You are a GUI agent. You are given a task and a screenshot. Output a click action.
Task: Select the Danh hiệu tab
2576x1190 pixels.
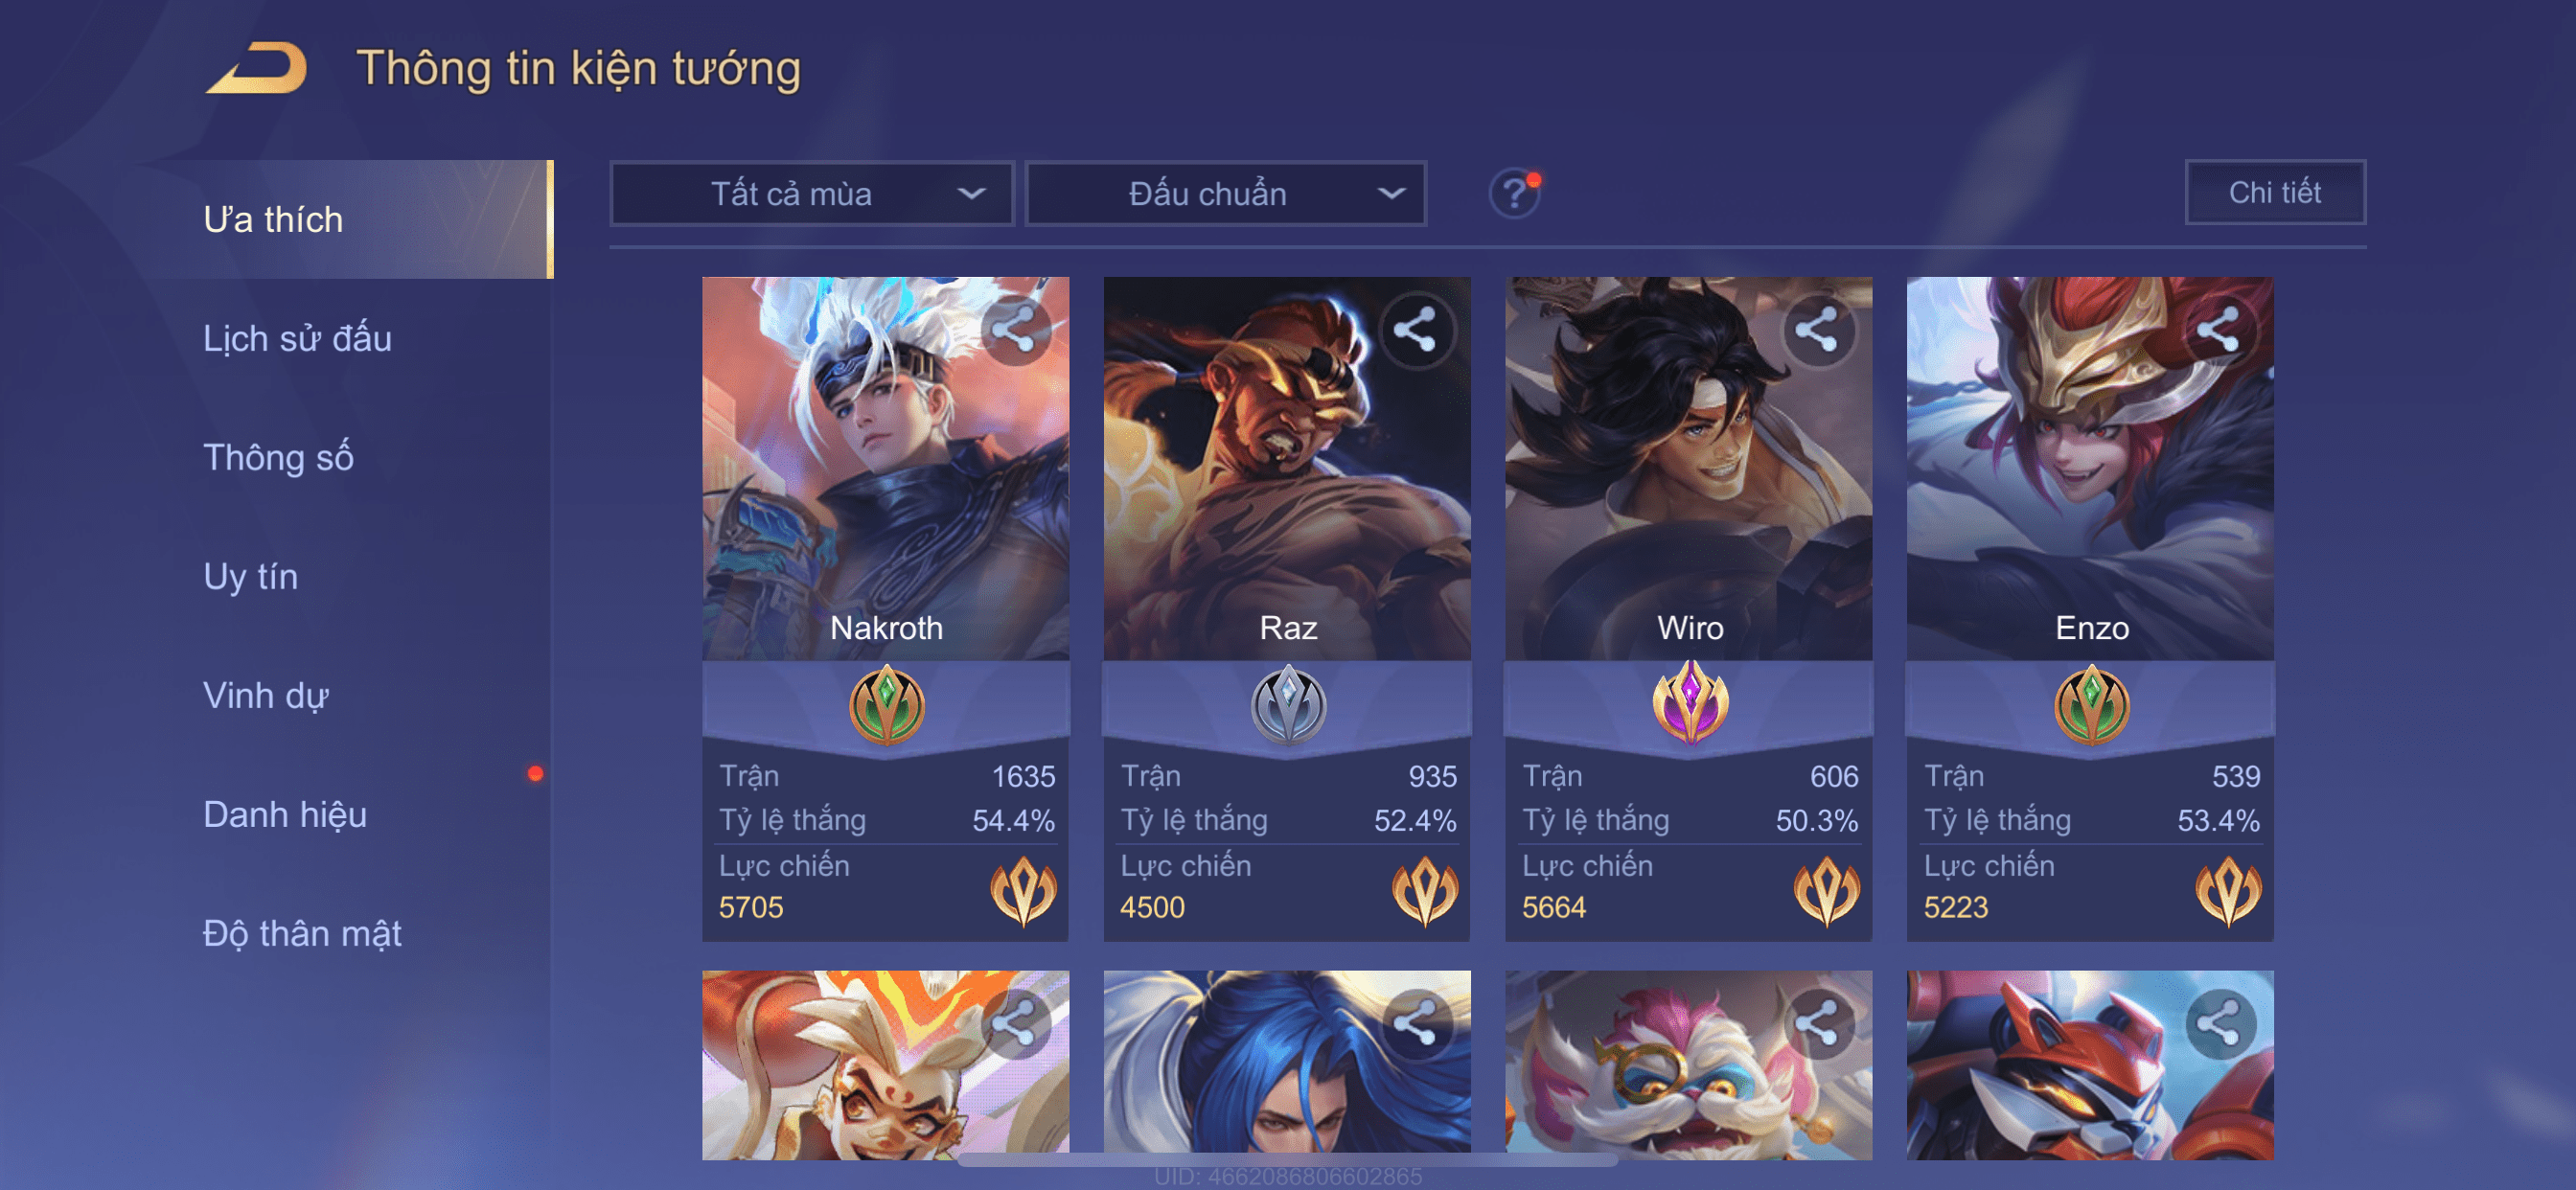click(285, 814)
